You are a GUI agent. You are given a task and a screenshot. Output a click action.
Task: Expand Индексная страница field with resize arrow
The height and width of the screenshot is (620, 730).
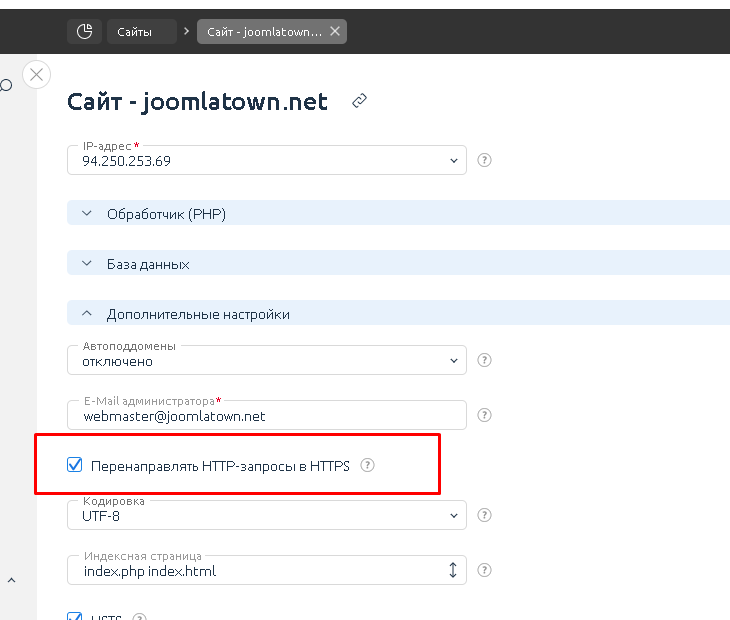tap(453, 570)
